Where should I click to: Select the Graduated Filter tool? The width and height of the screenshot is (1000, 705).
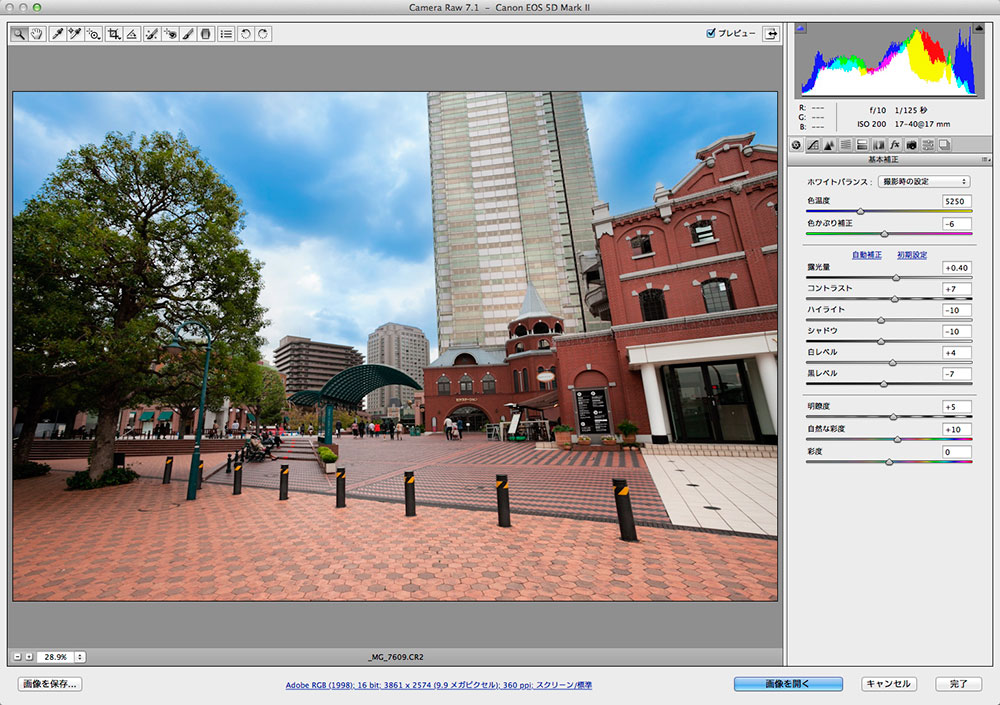click(x=205, y=34)
